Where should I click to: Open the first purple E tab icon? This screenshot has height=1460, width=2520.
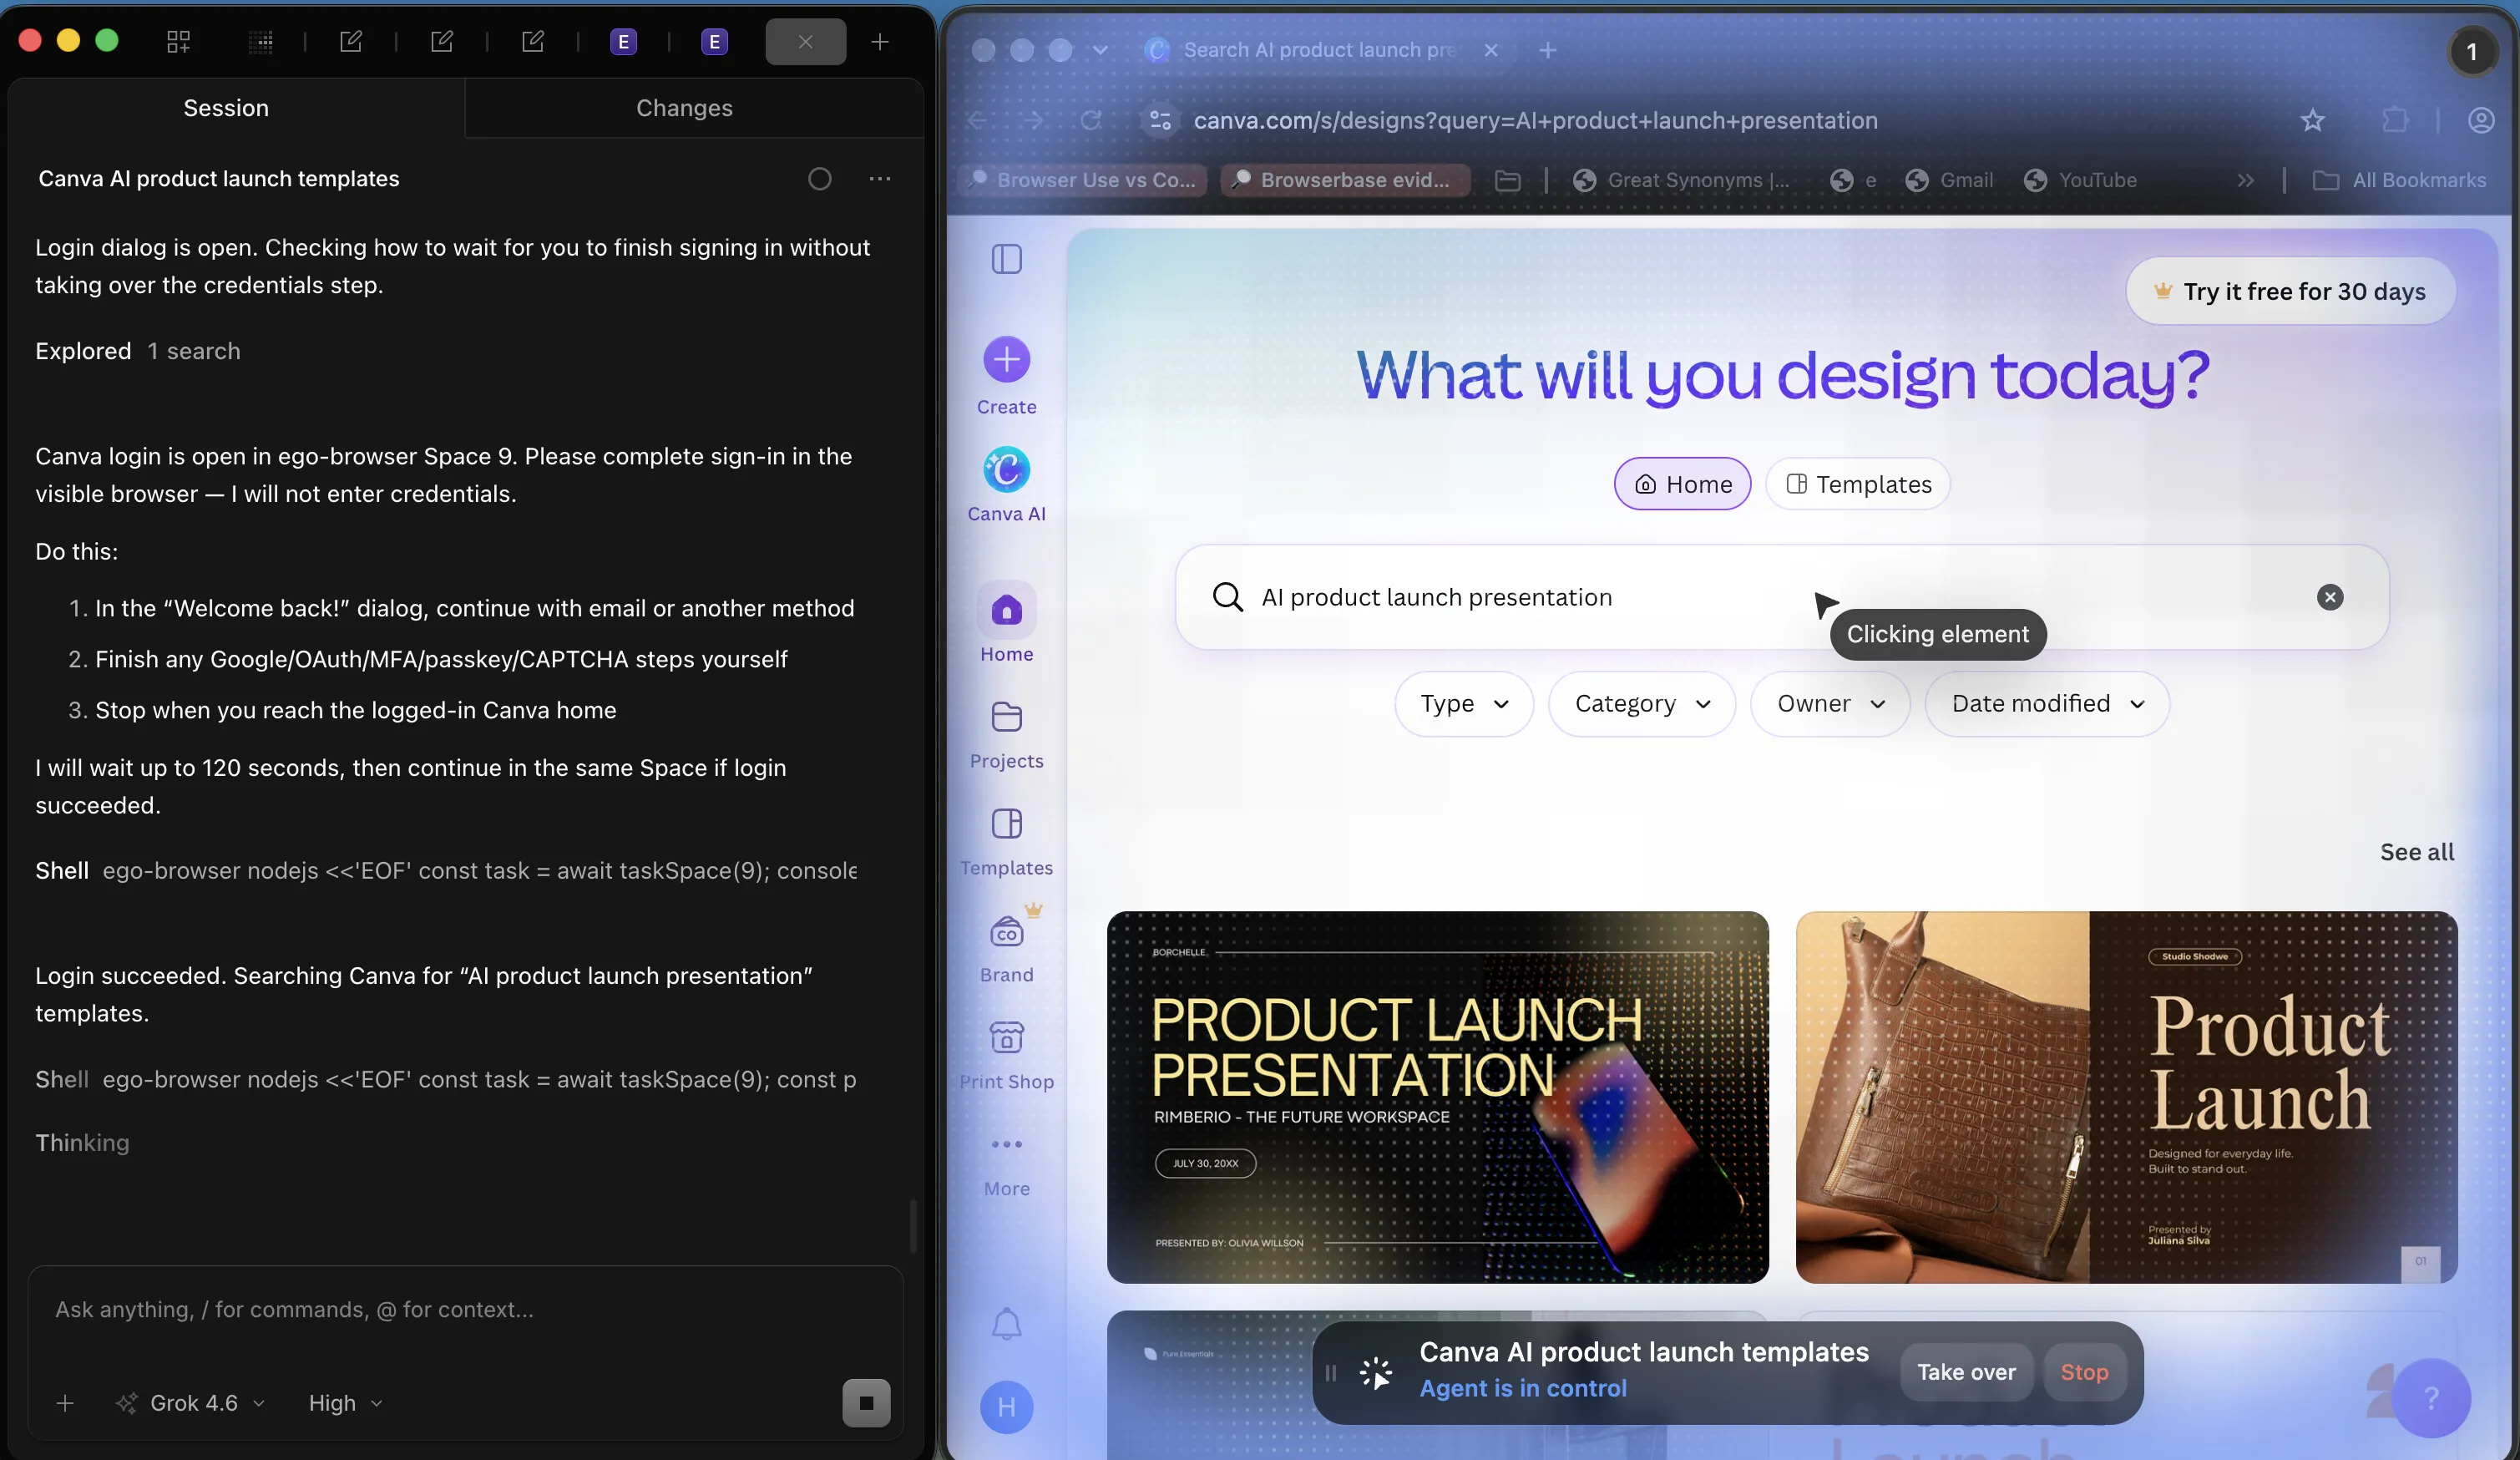(x=623, y=41)
